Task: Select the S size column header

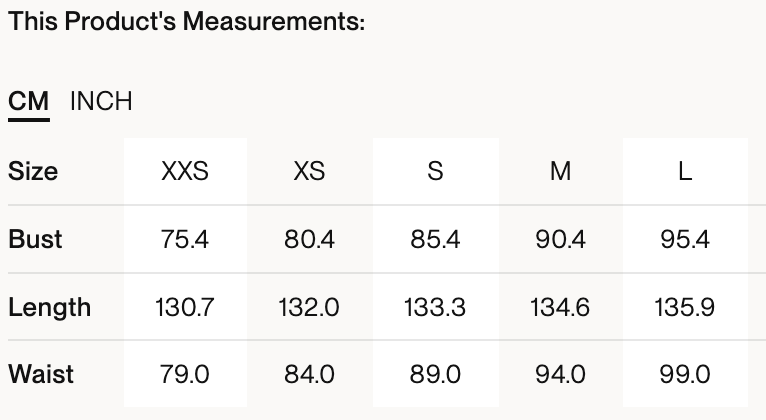Action: pyautogui.click(x=435, y=171)
